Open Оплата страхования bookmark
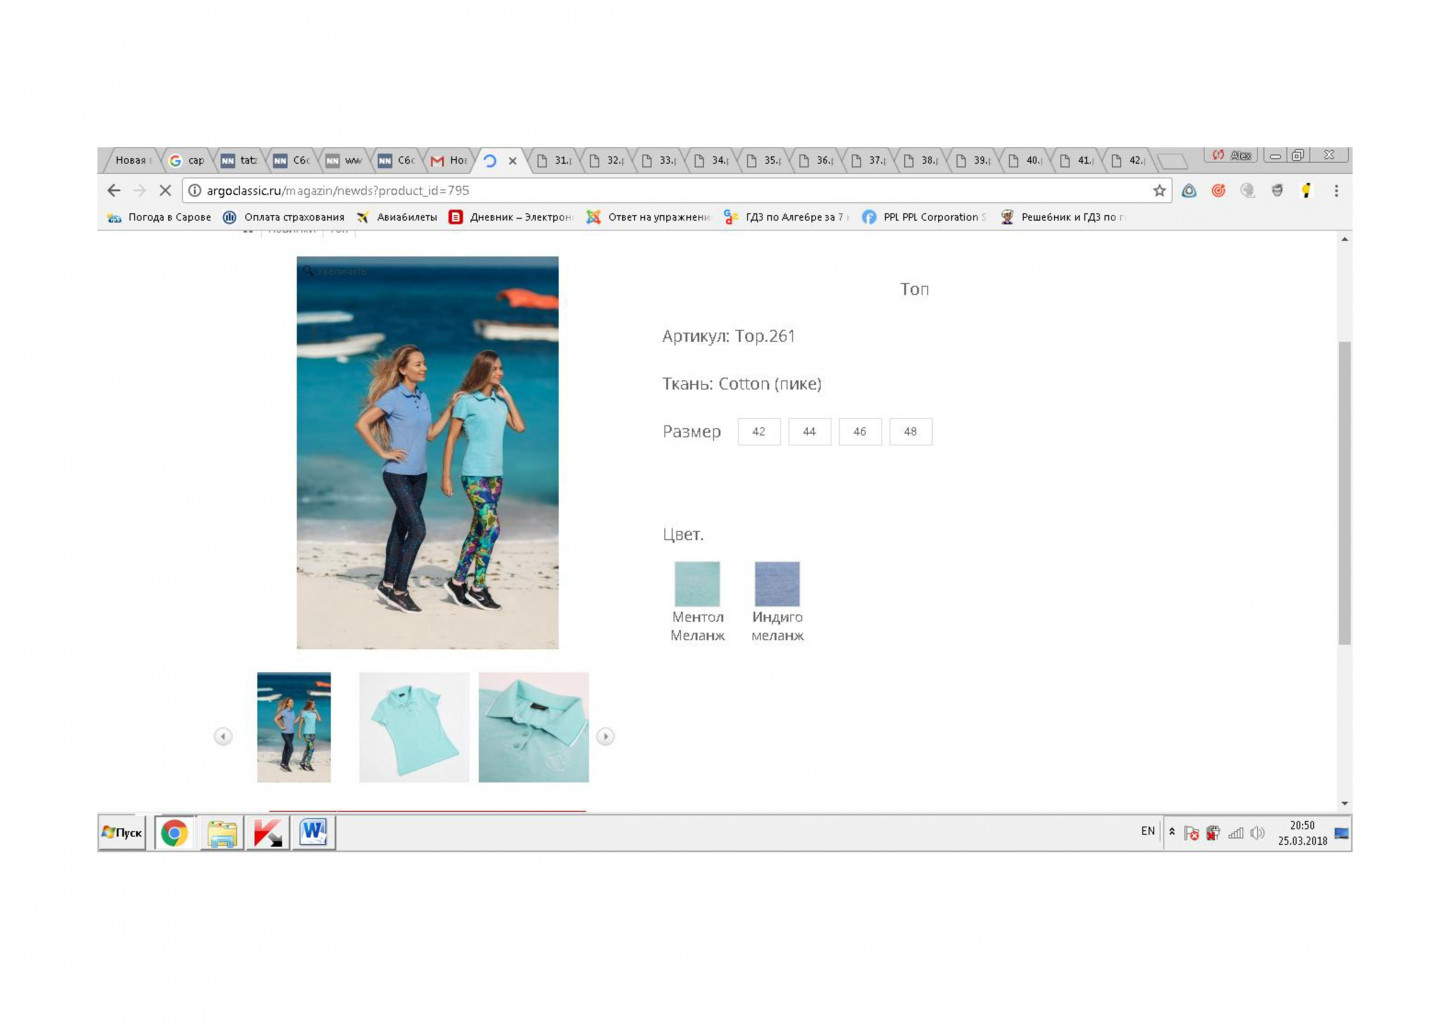1448x1024 pixels. click(x=284, y=217)
